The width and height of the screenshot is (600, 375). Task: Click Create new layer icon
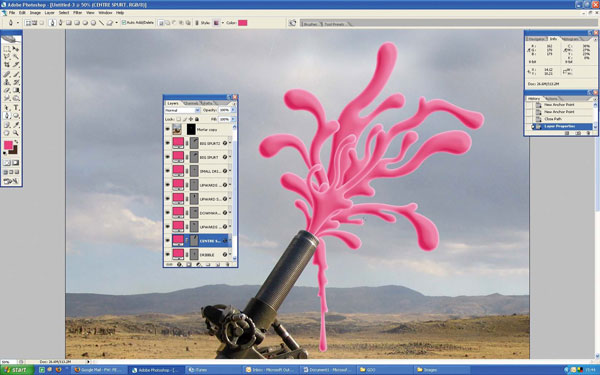point(218,264)
